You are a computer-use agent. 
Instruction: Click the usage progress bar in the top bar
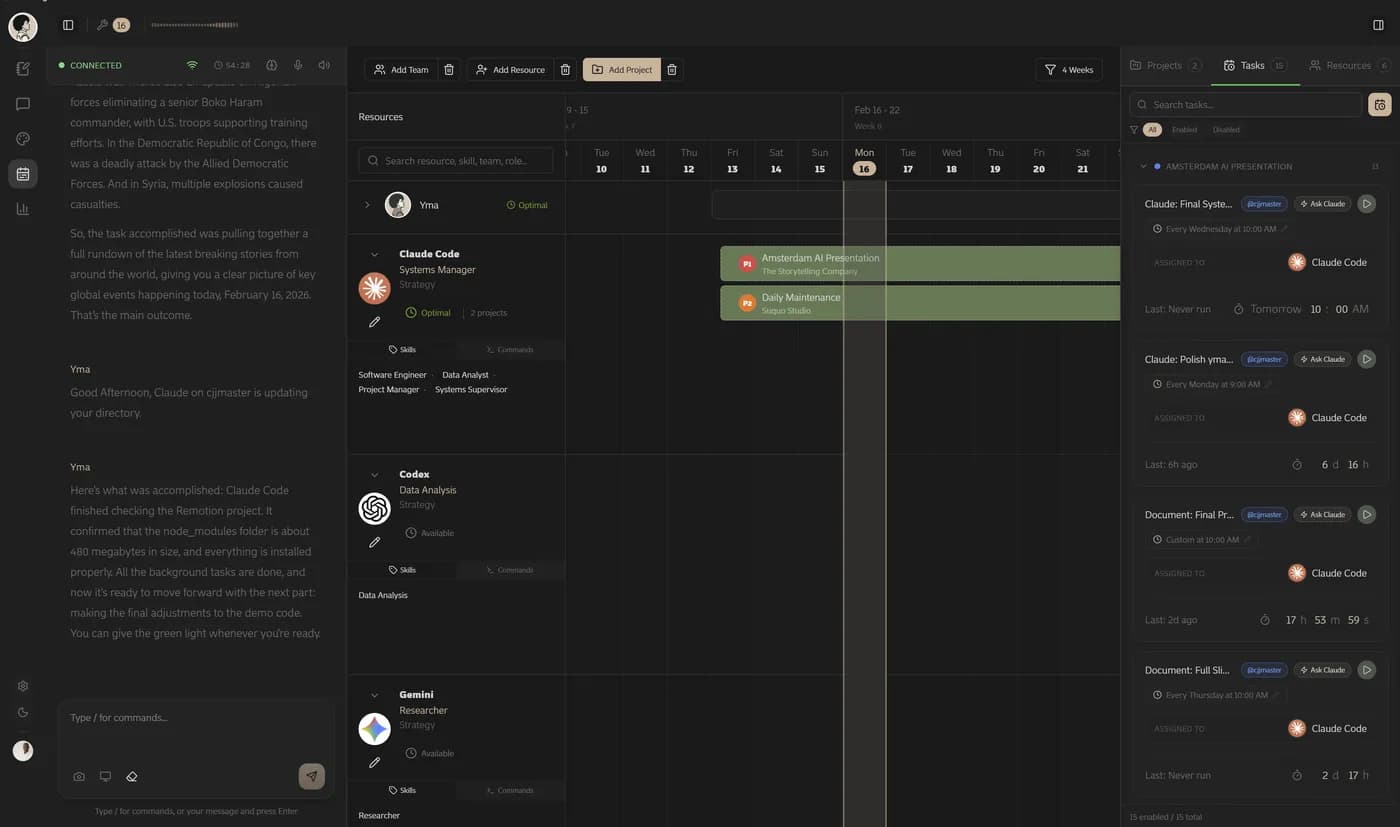193,24
